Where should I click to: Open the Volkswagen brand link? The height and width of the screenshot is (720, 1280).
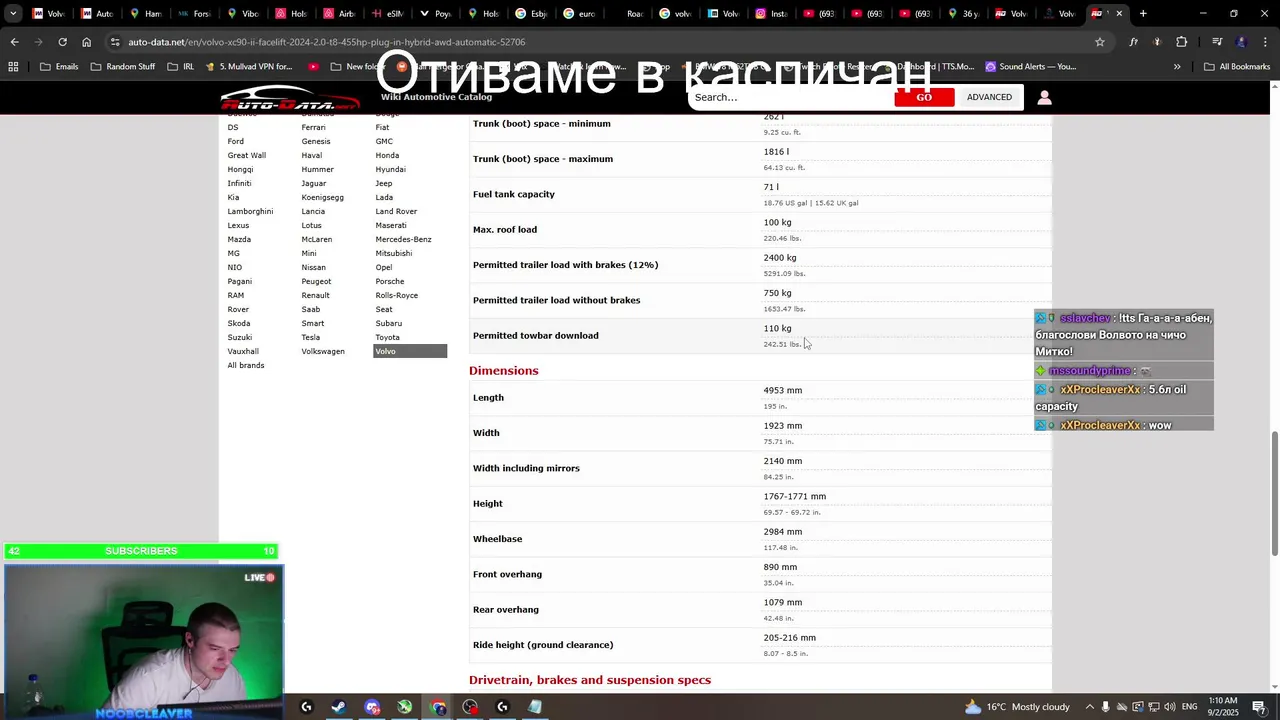[x=322, y=351]
